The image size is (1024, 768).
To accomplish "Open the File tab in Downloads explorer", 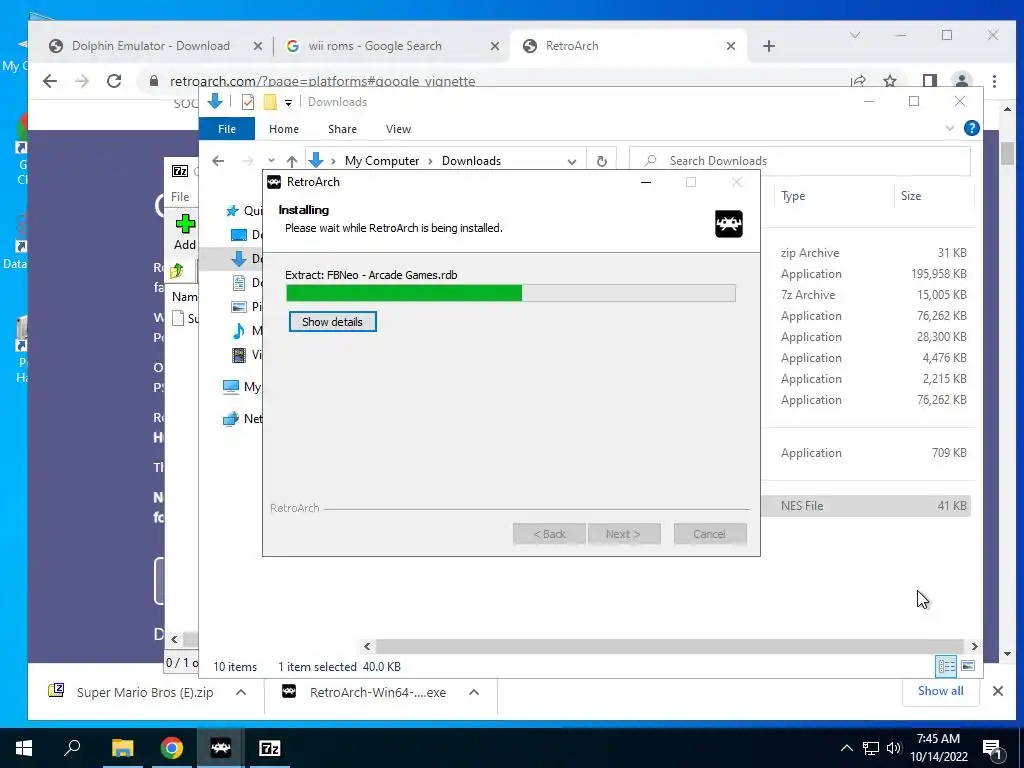I will pos(227,129).
